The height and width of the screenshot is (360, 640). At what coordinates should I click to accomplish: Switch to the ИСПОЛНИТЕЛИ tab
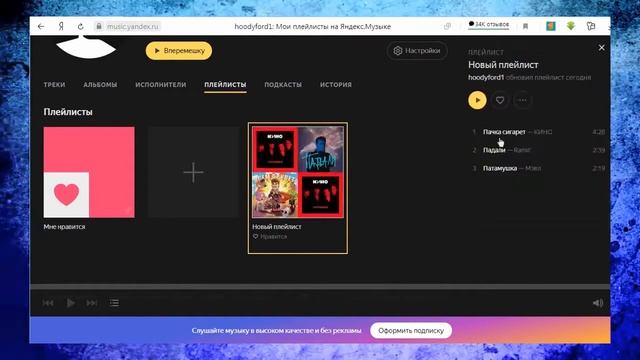pos(161,84)
